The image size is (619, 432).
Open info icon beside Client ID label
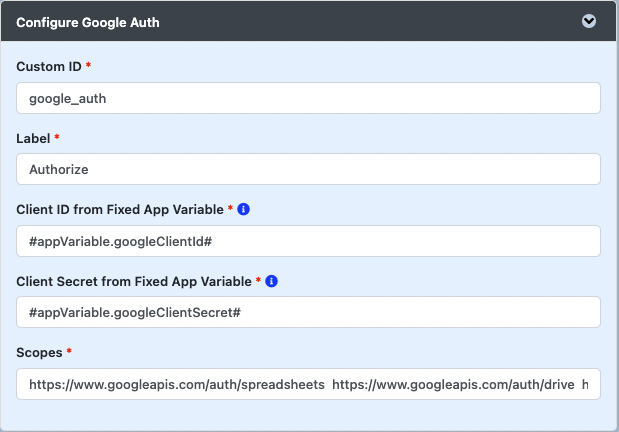pos(243,209)
